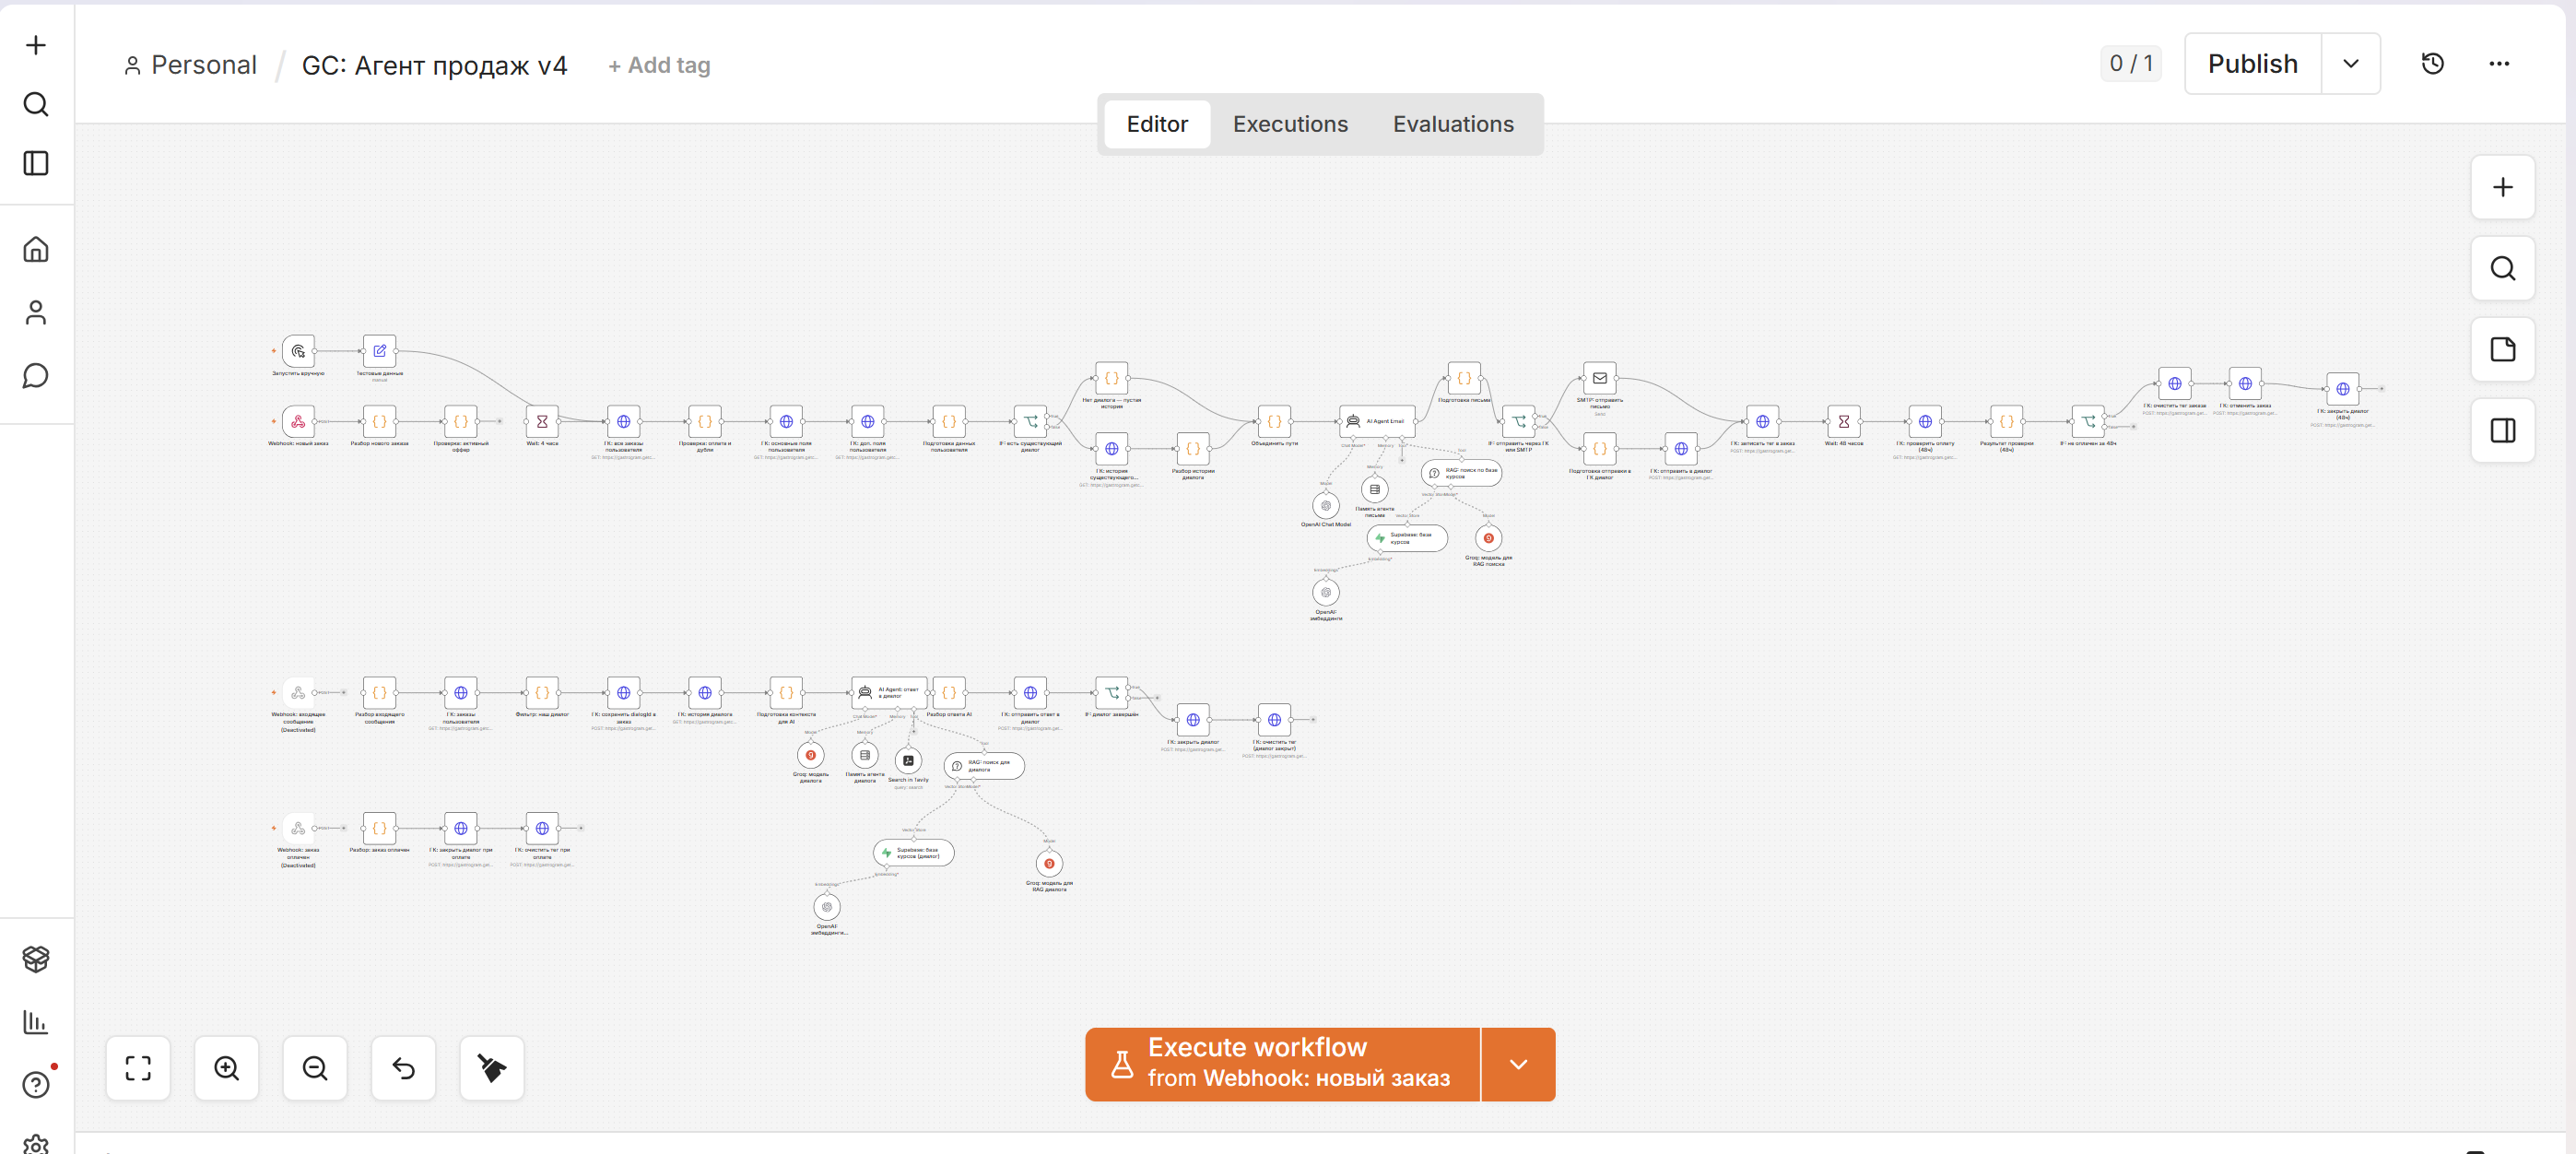Select the SMTP send email node

[x=1600, y=378]
